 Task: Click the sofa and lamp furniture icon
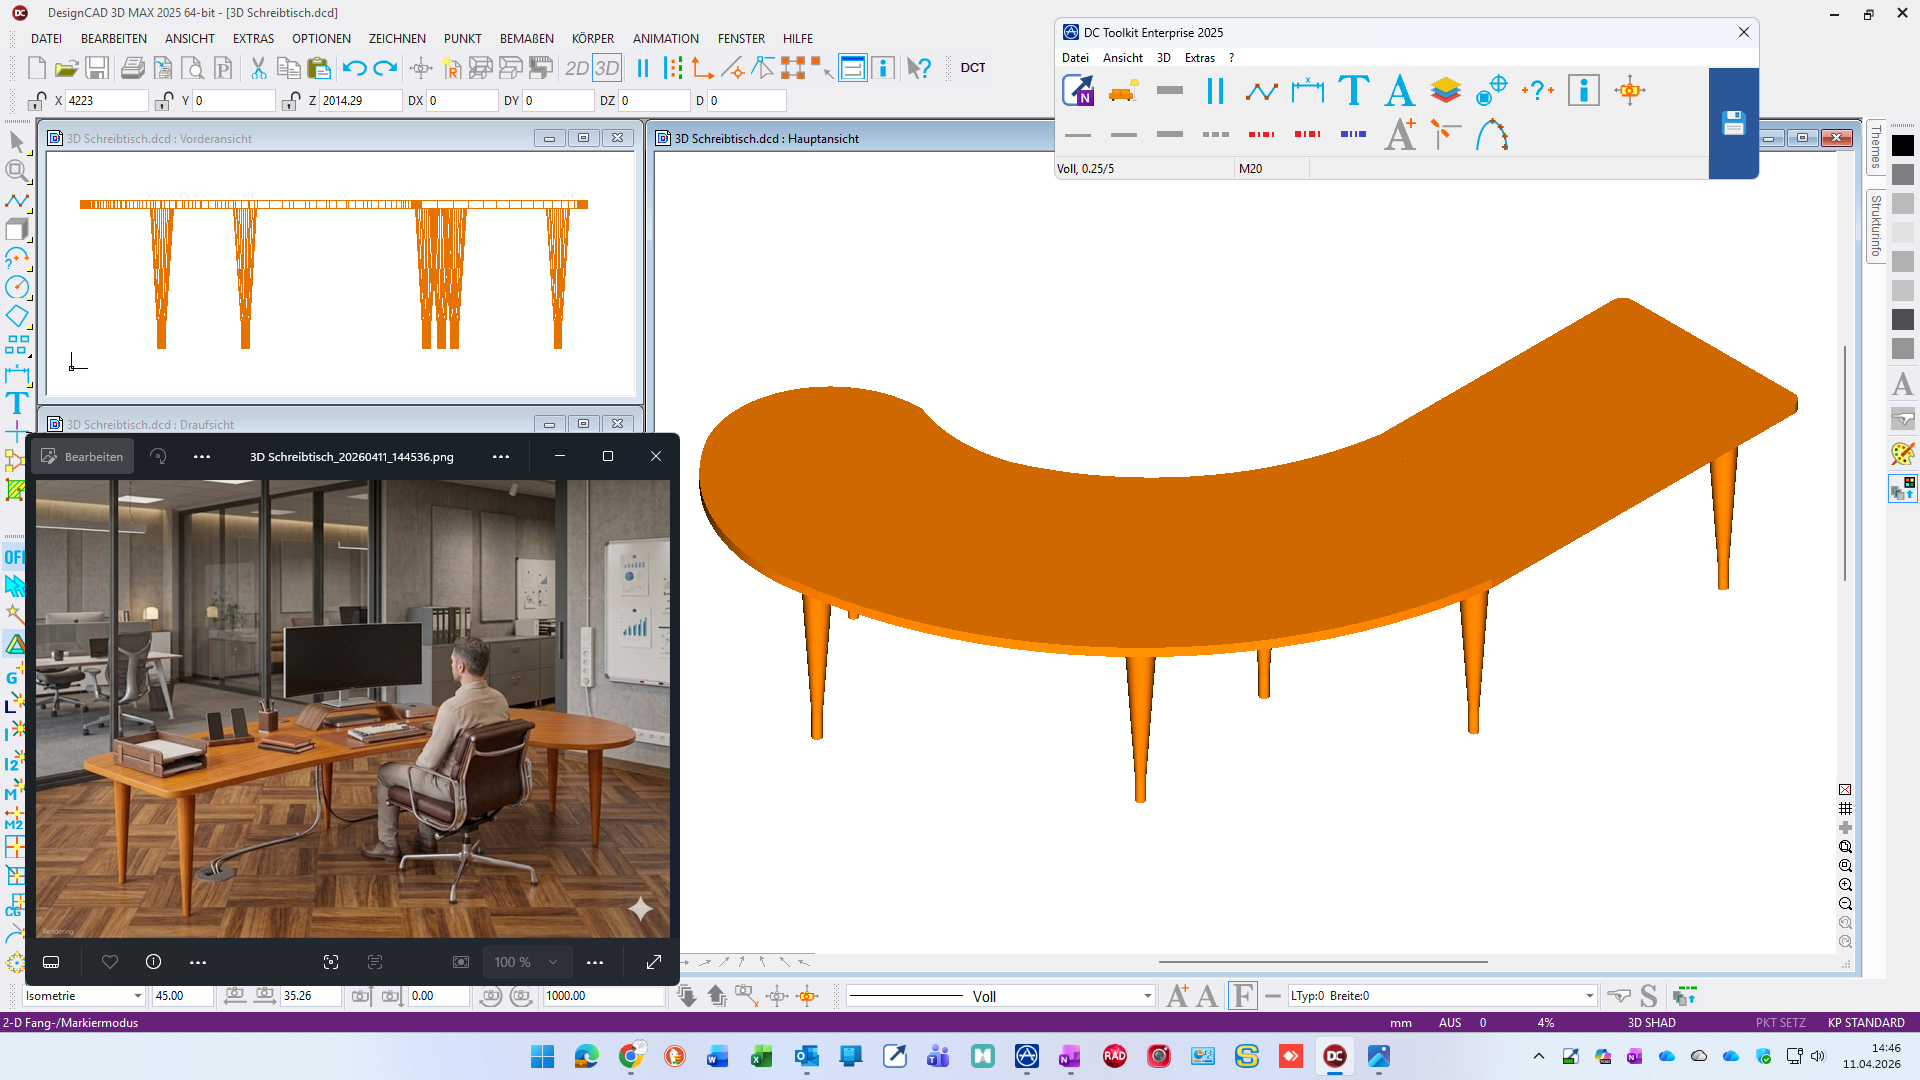pos(1124,91)
